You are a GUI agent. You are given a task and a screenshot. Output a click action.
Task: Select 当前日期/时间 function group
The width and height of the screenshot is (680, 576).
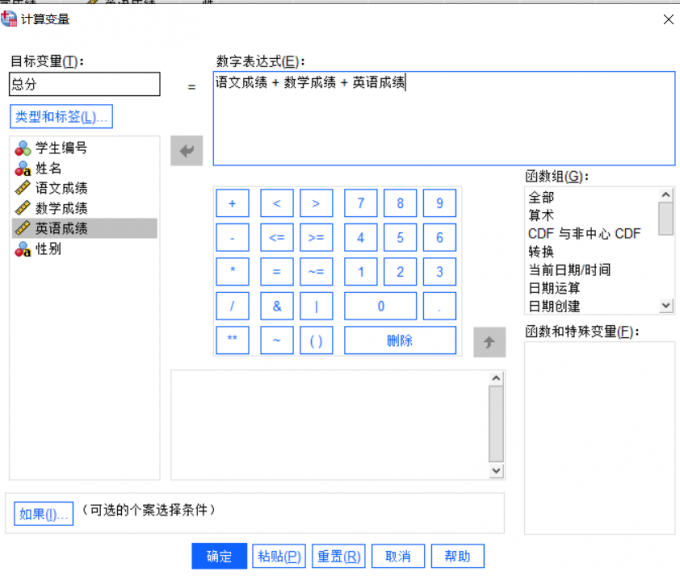(x=569, y=270)
